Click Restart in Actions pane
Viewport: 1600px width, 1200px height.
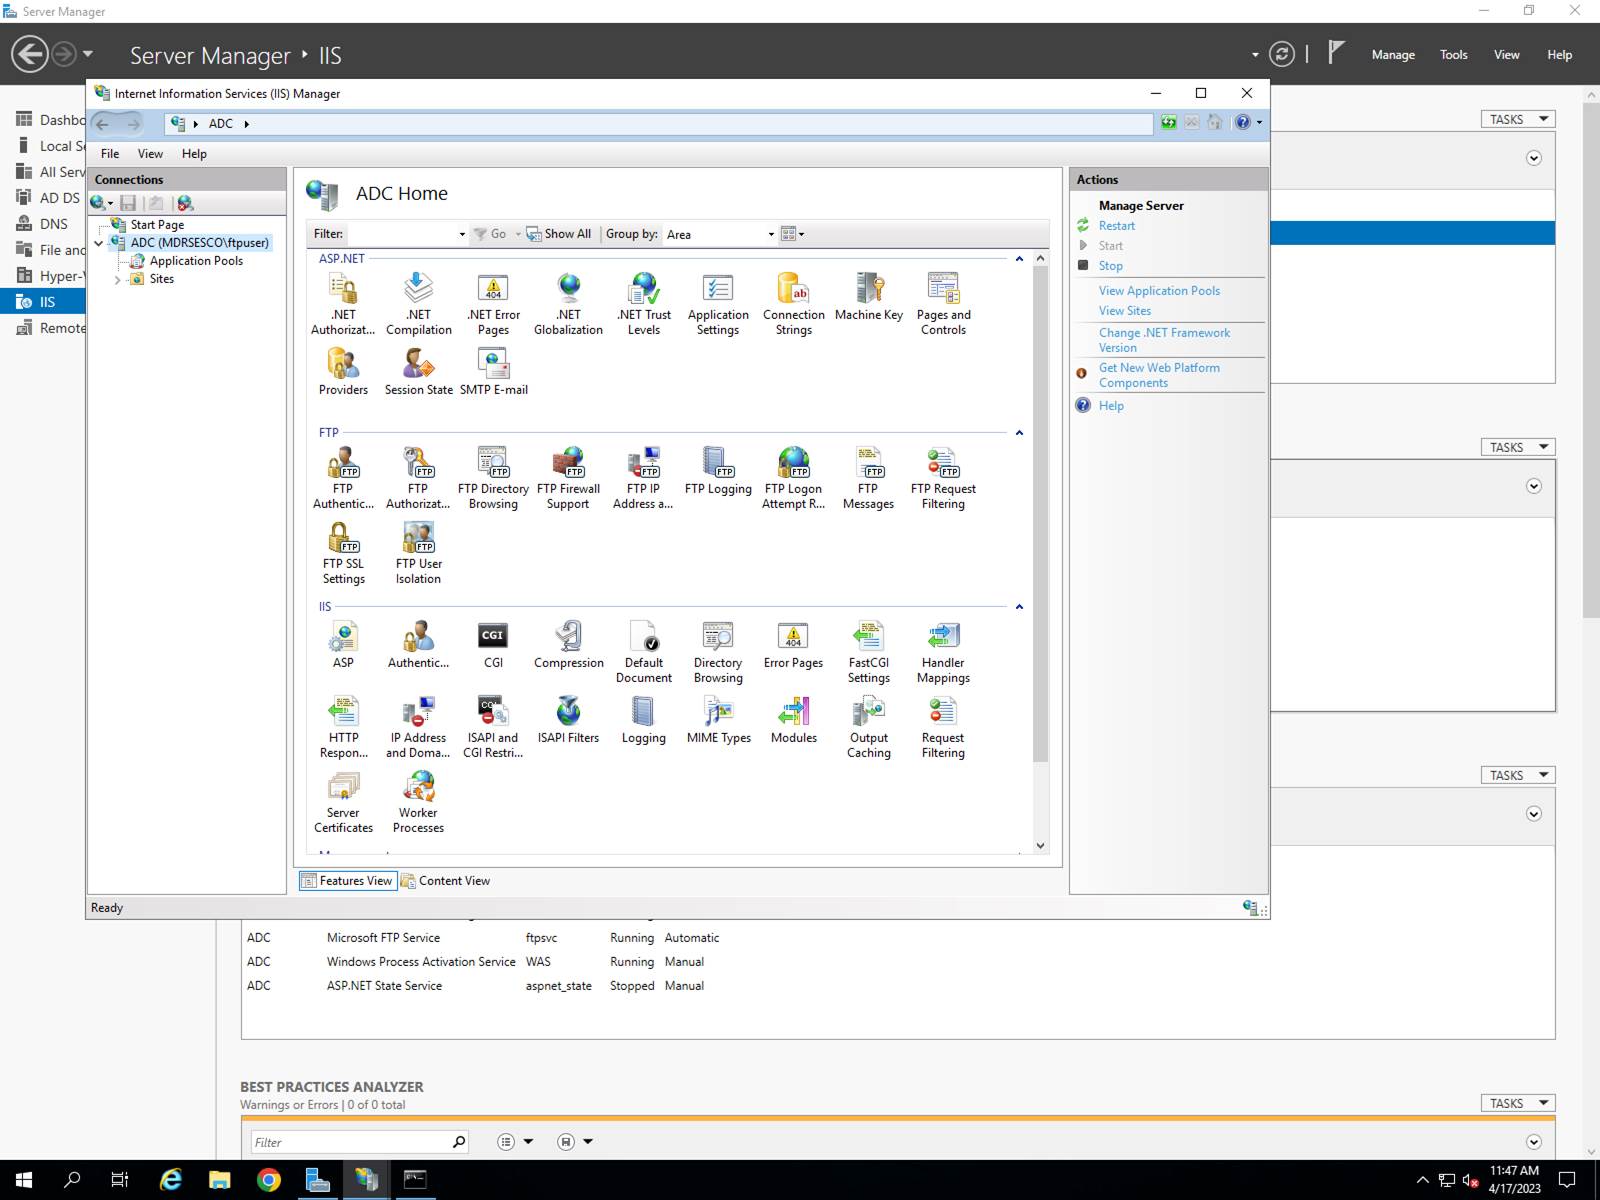pyautogui.click(x=1117, y=226)
